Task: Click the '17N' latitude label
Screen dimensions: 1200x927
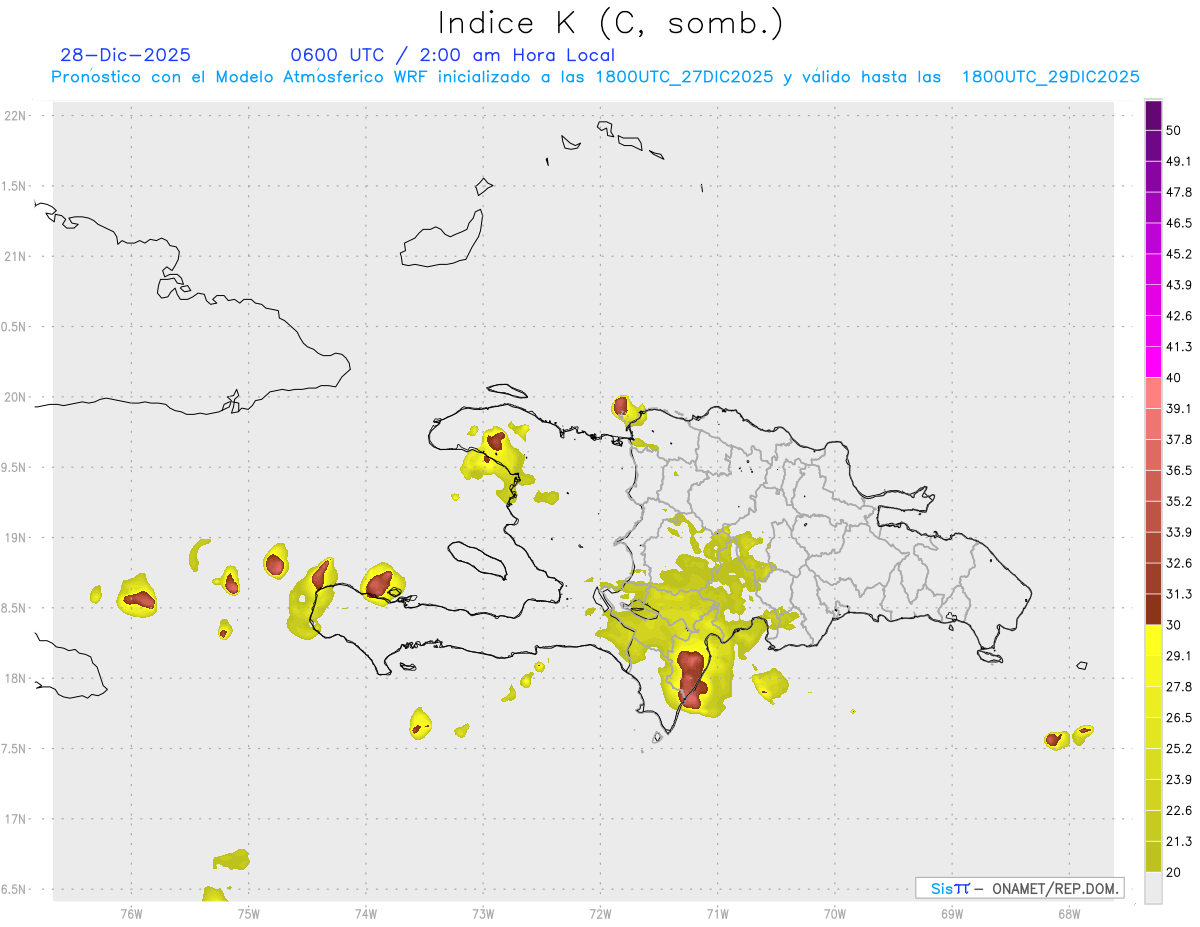Action: click(x=16, y=819)
